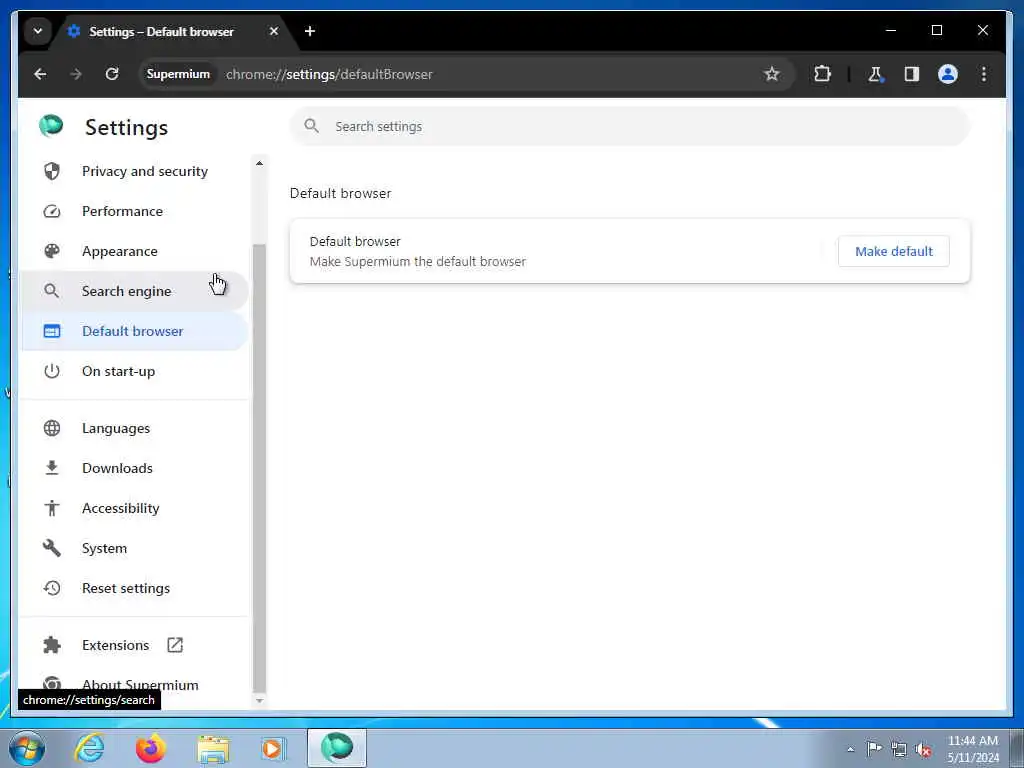Click the muted volume tray icon
The height and width of the screenshot is (768, 1024).
pyautogui.click(x=923, y=749)
